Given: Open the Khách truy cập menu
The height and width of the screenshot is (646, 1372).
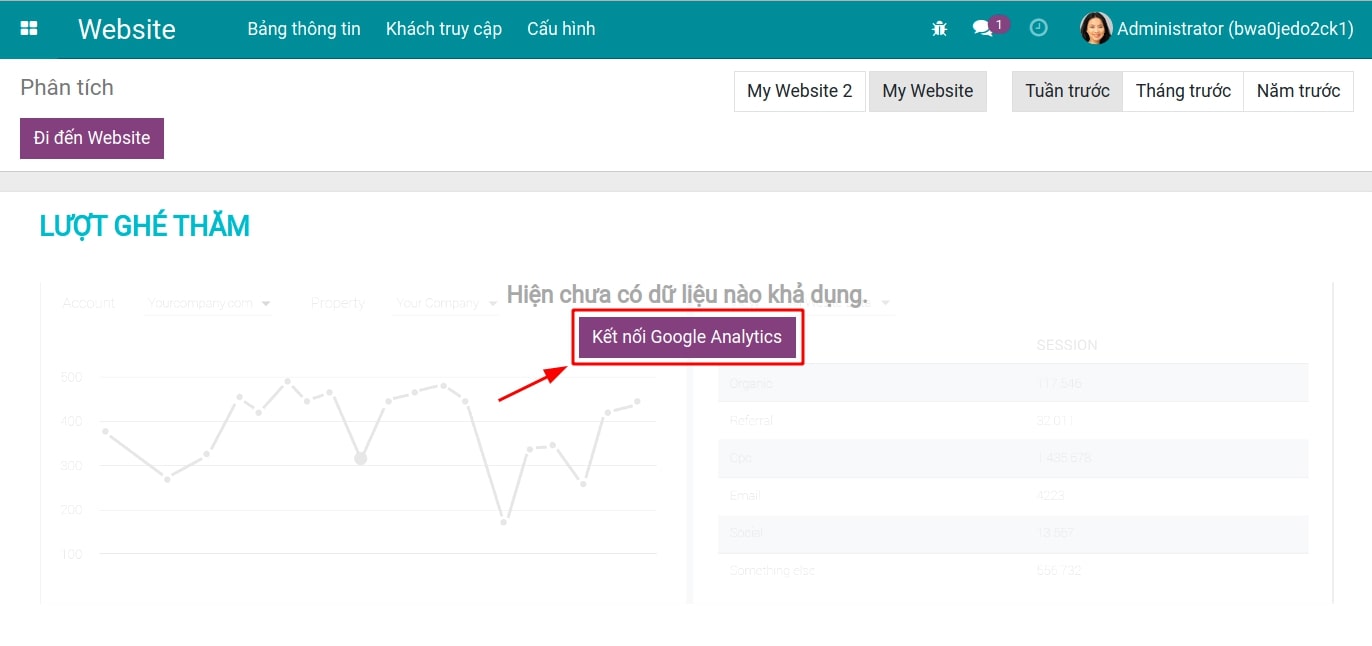Looking at the screenshot, I should coord(443,29).
